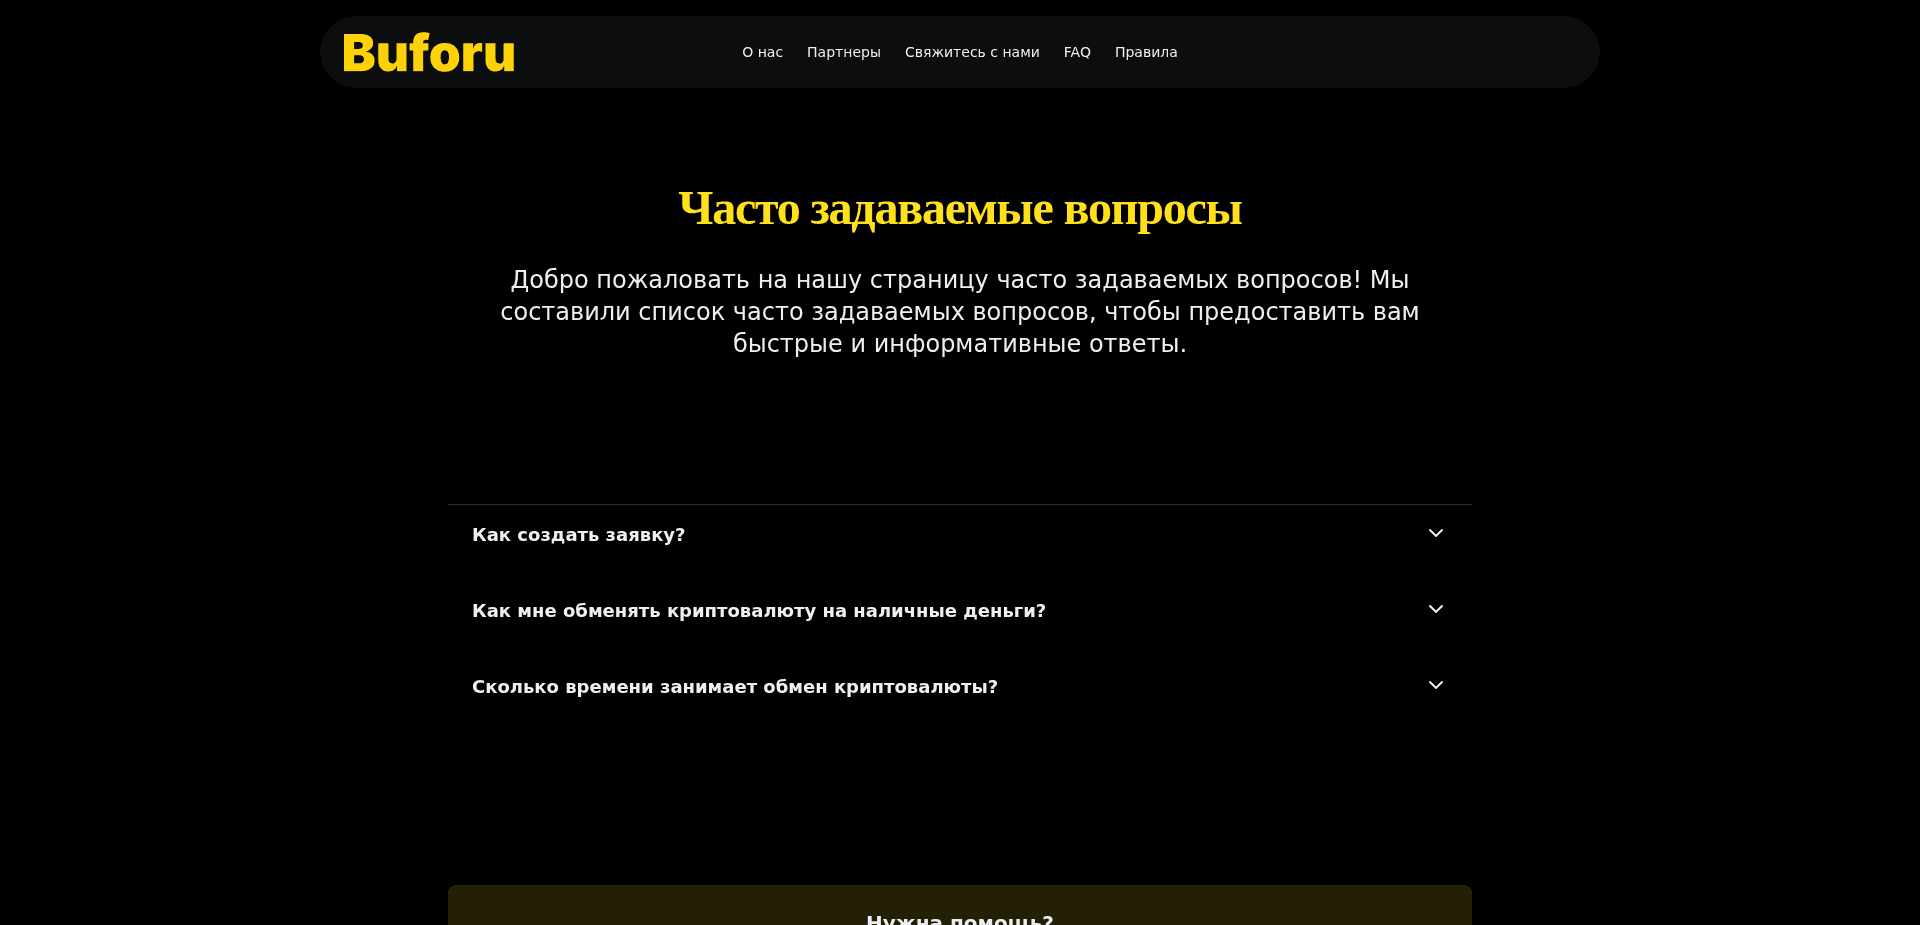1920x925 pixels.
Task: Open the "Партнеры" section
Action: click(x=843, y=52)
